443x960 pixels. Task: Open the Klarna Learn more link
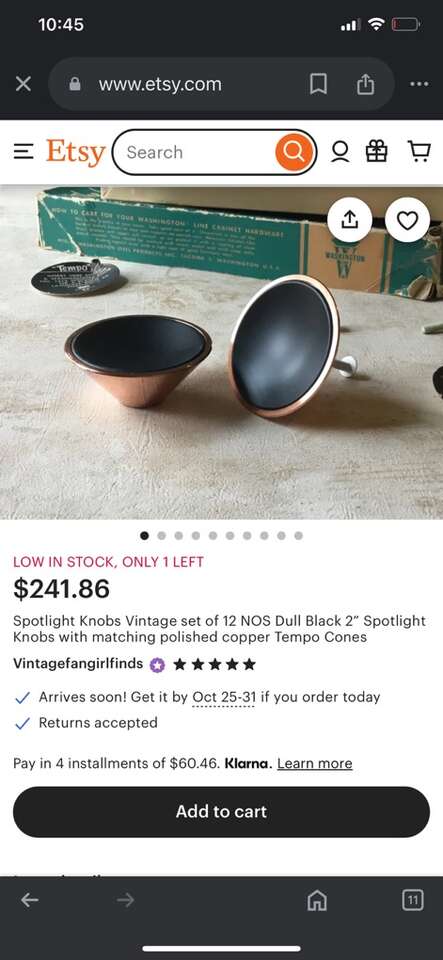(315, 763)
